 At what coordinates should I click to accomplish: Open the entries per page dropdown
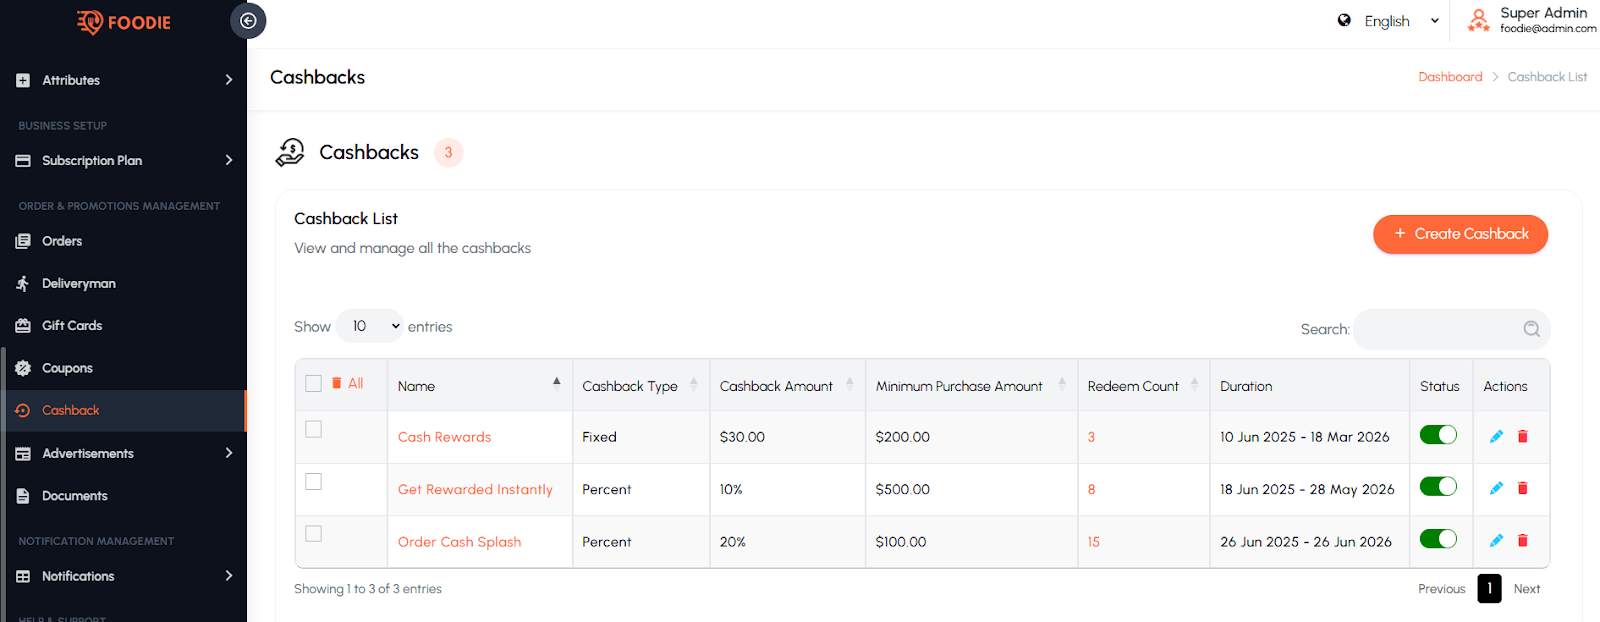click(x=370, y=326)
